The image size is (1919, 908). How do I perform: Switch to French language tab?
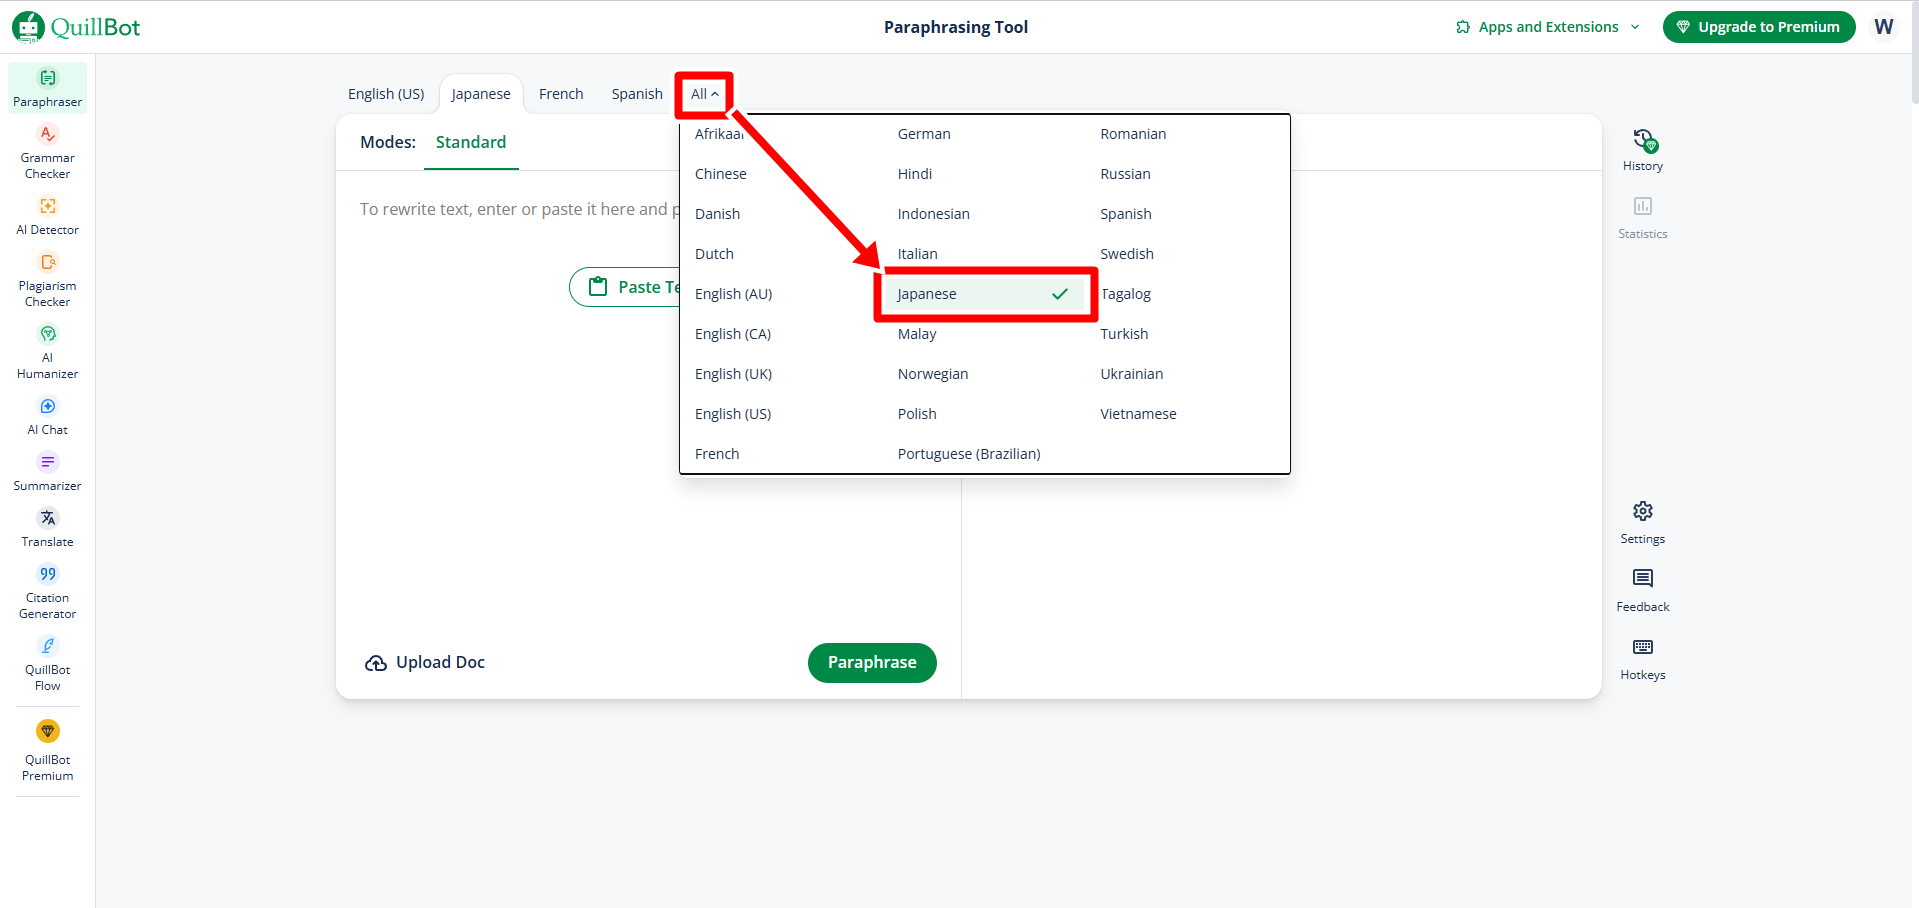(x=561, y=94)
